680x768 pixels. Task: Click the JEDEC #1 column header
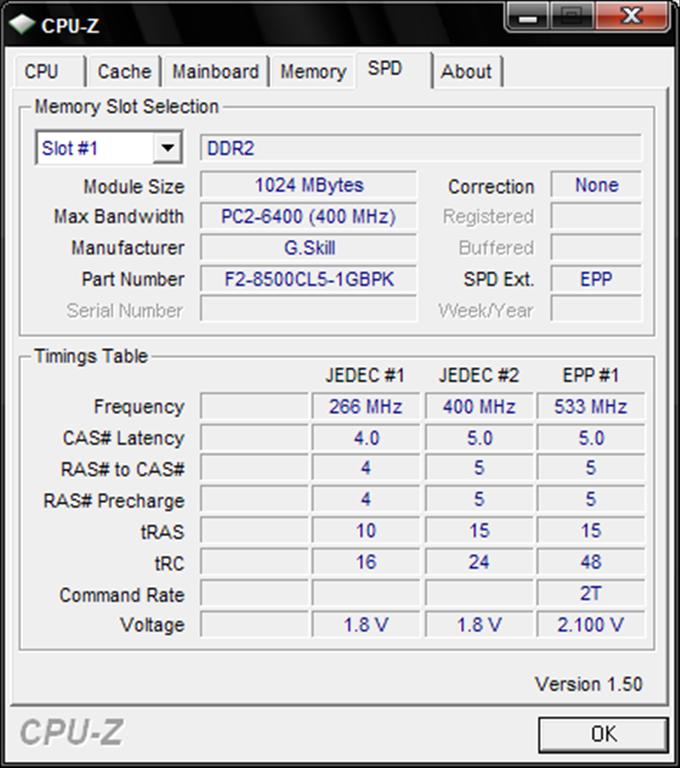tap(365, 376)
